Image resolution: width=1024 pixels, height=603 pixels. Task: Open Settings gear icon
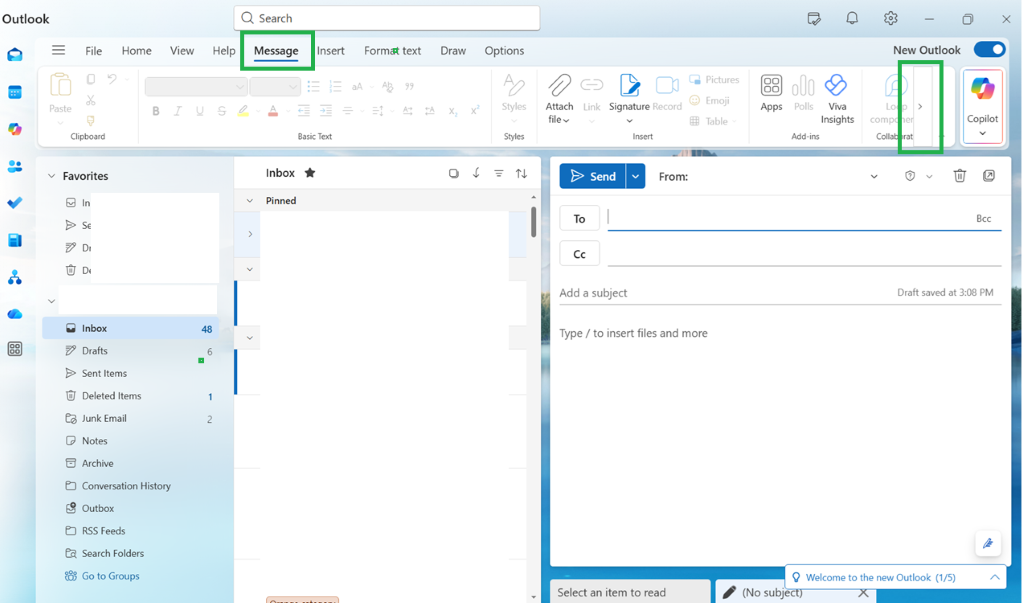point(891,18)
